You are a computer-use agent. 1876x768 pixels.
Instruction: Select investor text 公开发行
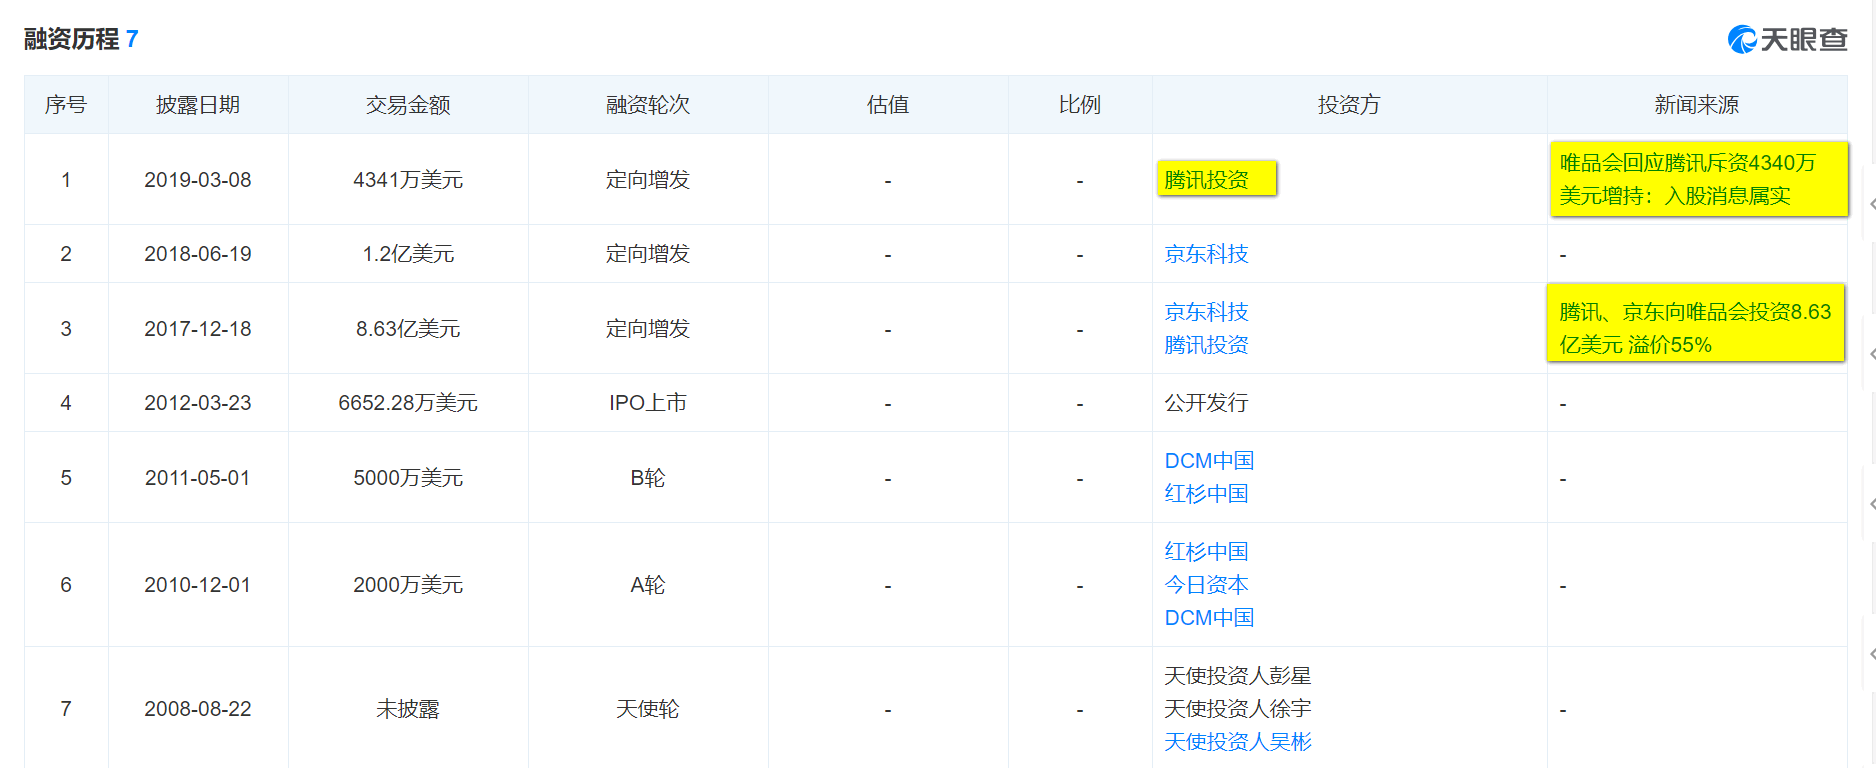point(1206,403)
